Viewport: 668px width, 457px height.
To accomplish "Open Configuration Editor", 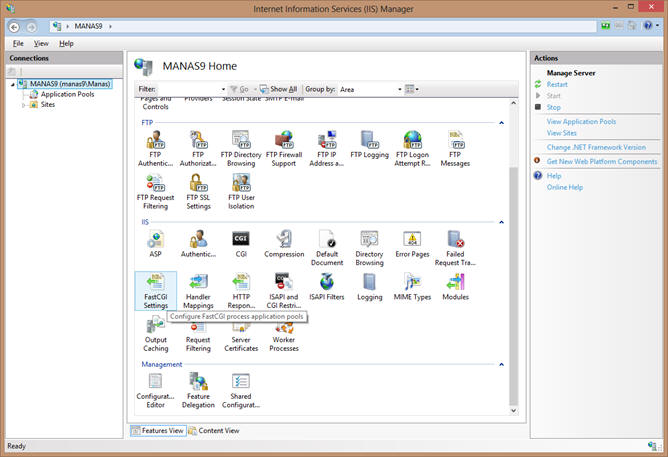I will pos(155,391).
